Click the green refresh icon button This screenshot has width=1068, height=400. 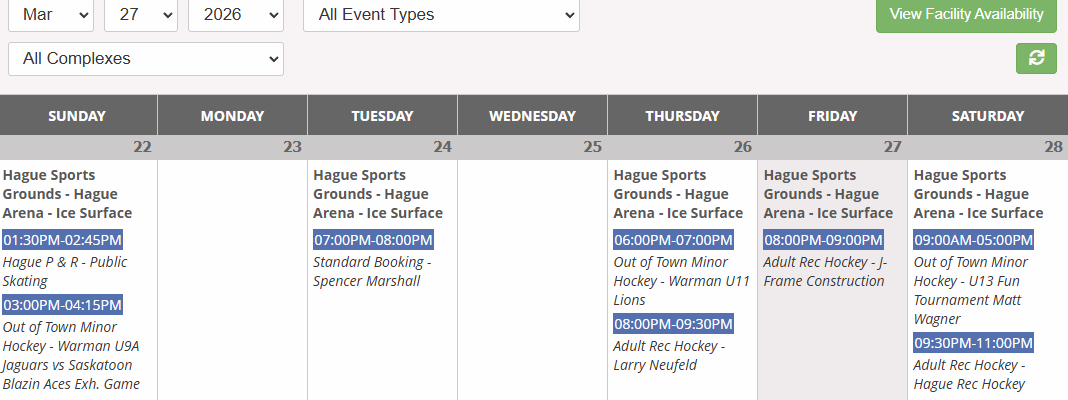click(x=1036, y=58)
